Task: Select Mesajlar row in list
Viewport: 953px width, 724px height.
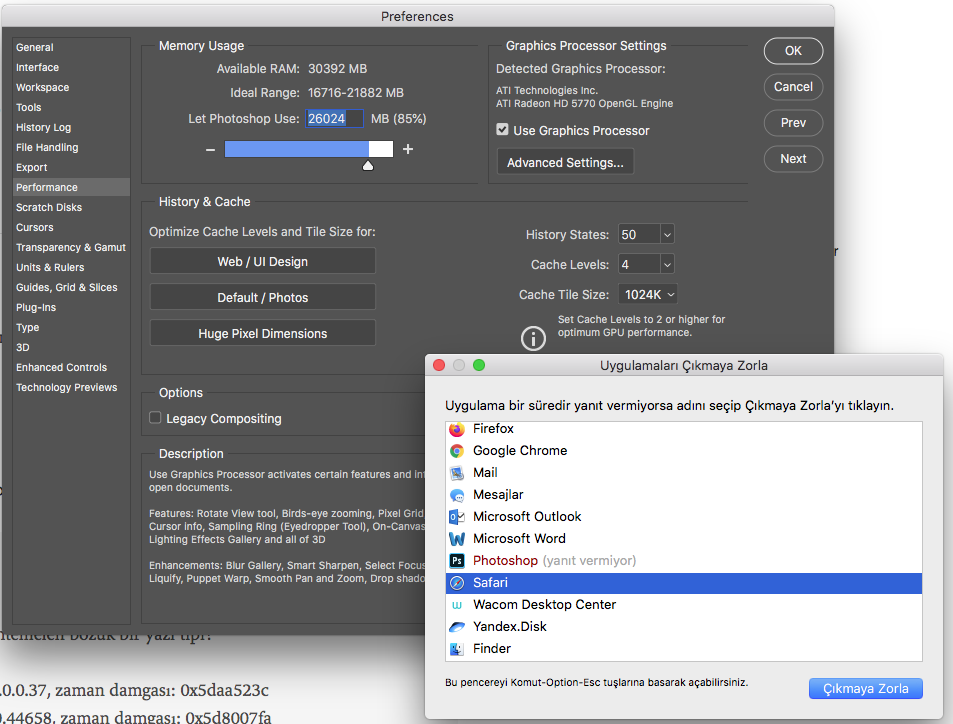Action: [684, 495]
